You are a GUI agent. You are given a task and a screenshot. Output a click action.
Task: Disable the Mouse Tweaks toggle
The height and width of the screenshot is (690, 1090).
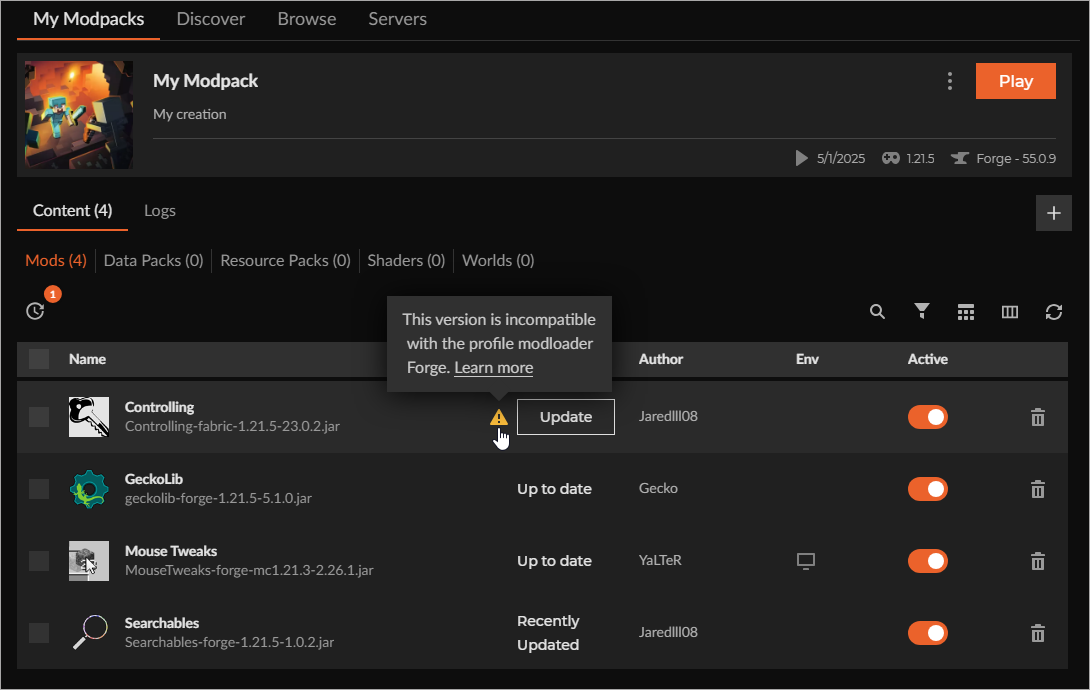[927, 561]
